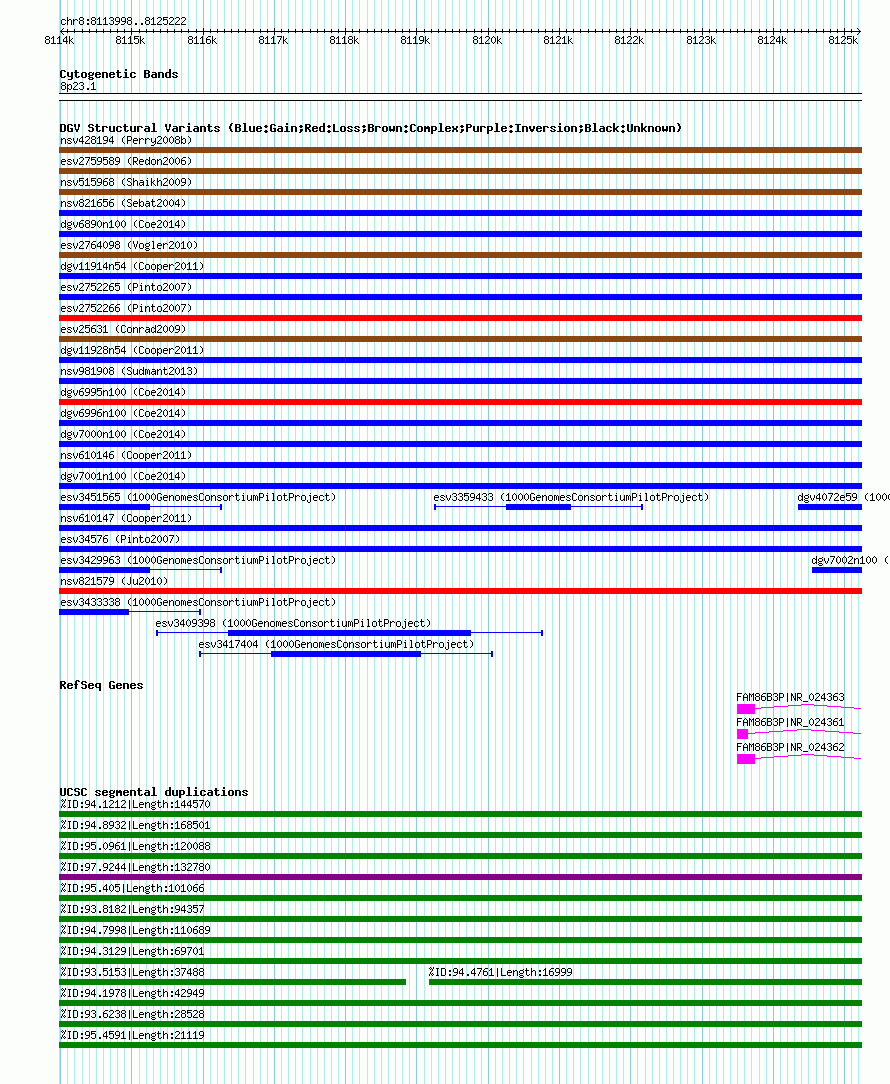Select the RefSeq Genes track title
The width and height of the screenshot is (890, 1084).
tap(102, 685)
